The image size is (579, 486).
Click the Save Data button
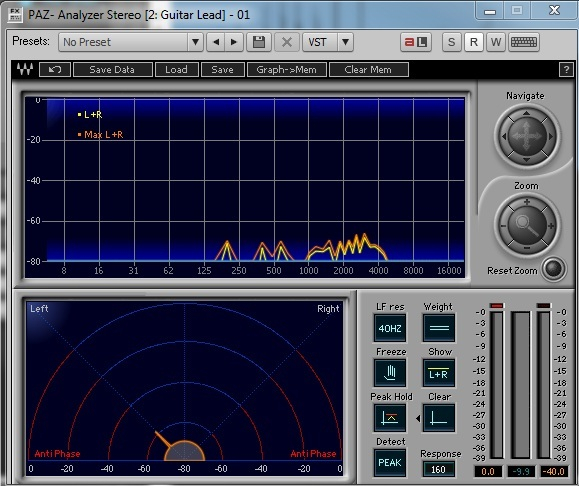[x=113, y=69]
